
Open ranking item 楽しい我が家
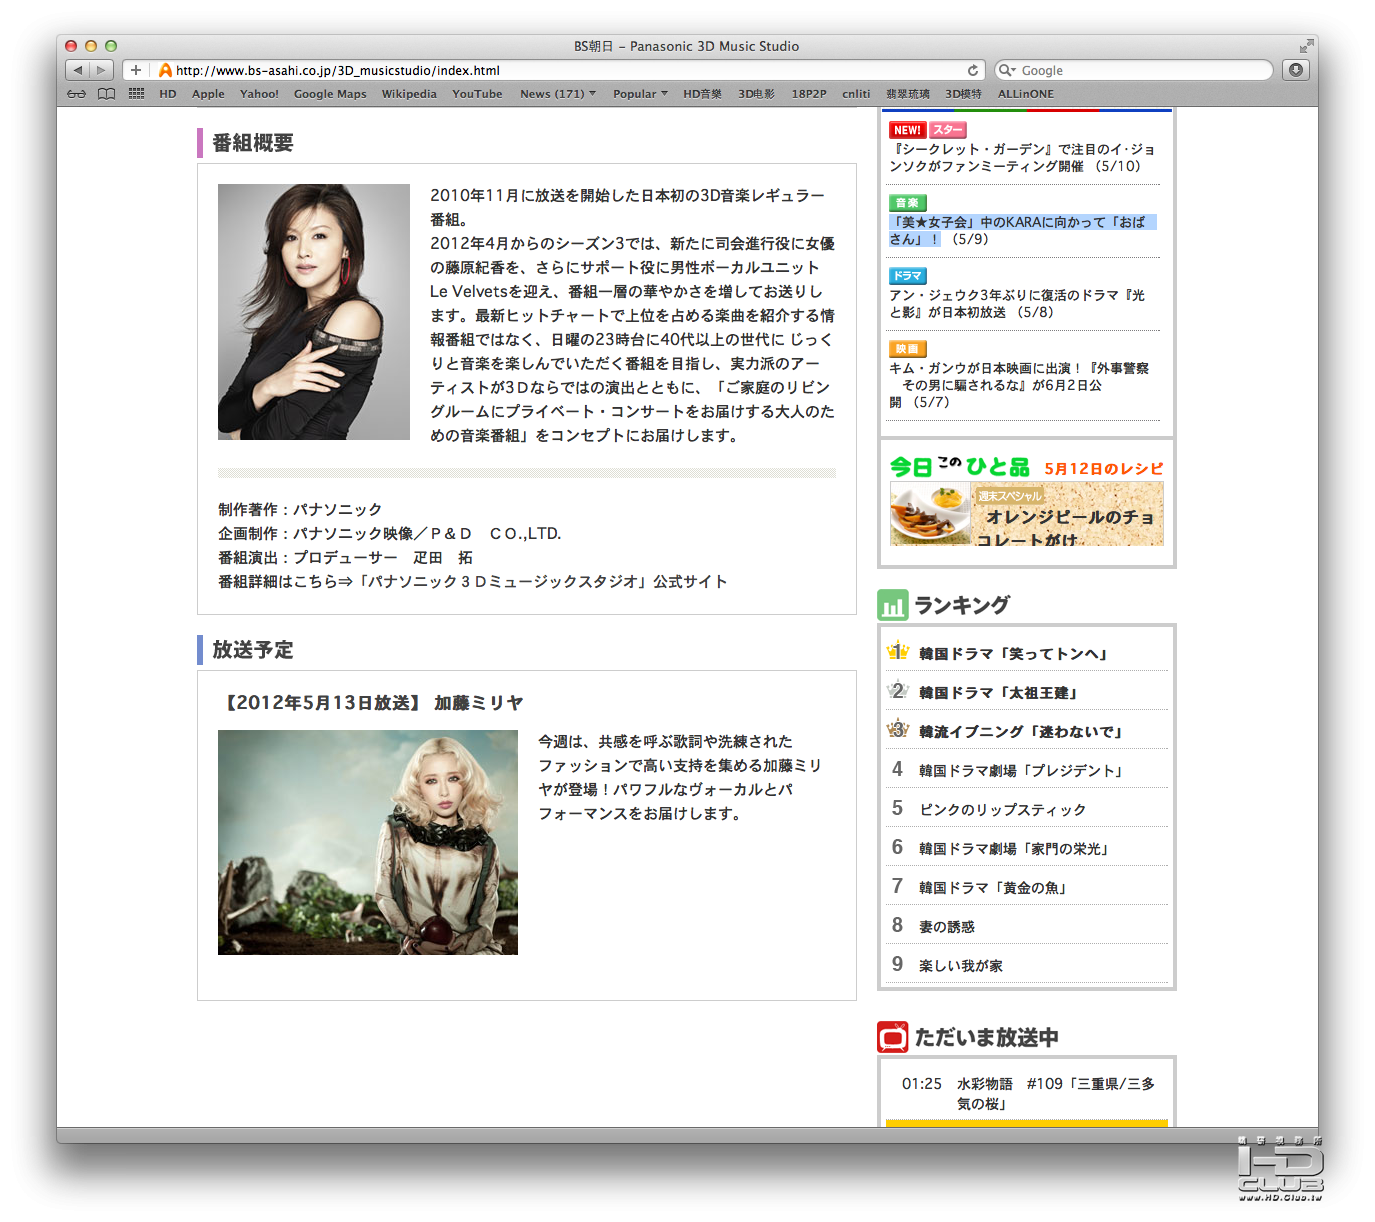click(x=961, y=966)
